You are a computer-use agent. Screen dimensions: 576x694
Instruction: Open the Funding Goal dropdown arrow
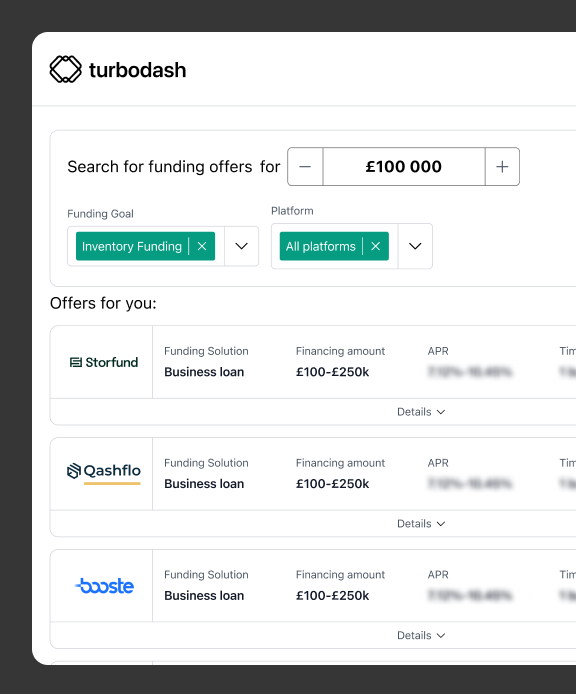coord(241,246)
